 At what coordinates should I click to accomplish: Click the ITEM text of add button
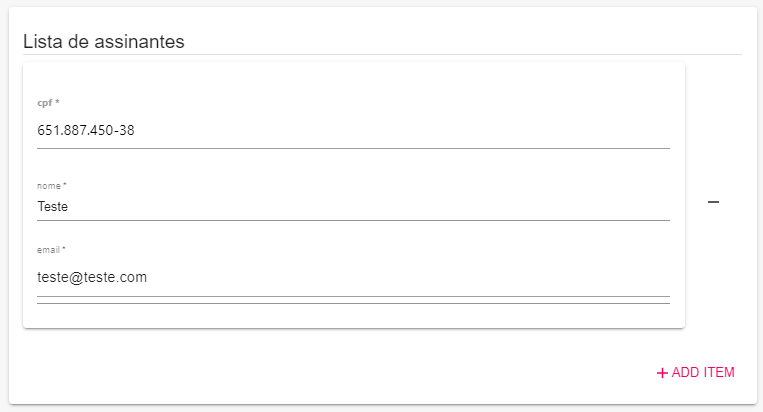(x=718, y=373)
